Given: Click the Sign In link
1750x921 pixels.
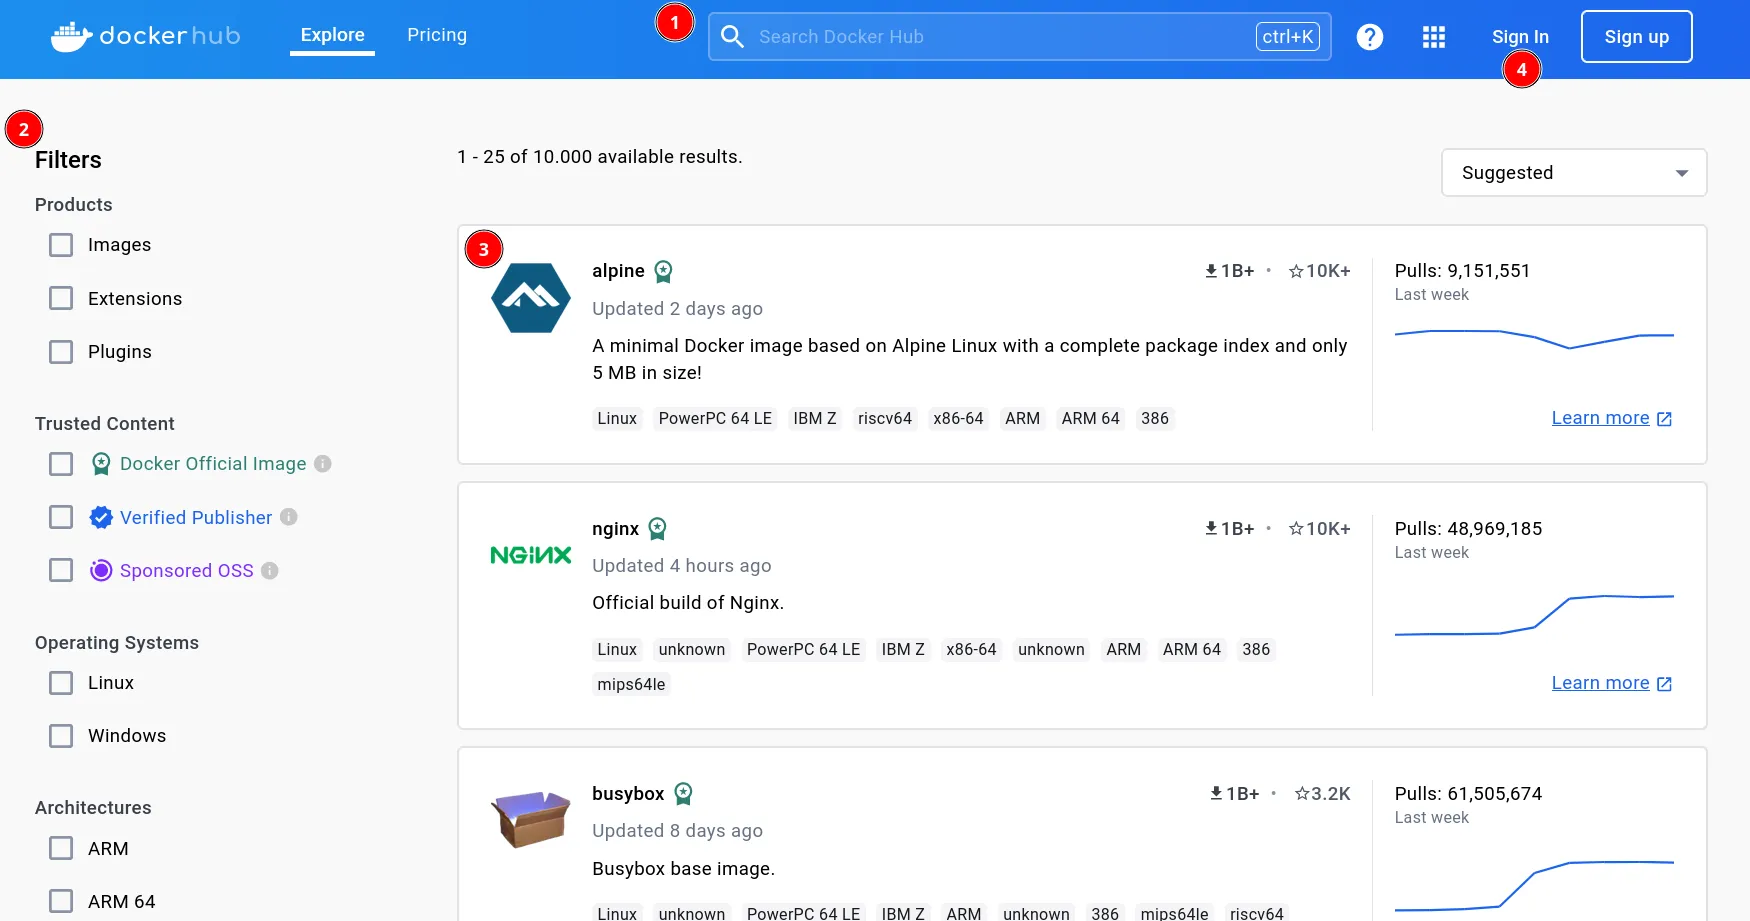Looking at the screenshot, I should click(x=1519, y=37).
